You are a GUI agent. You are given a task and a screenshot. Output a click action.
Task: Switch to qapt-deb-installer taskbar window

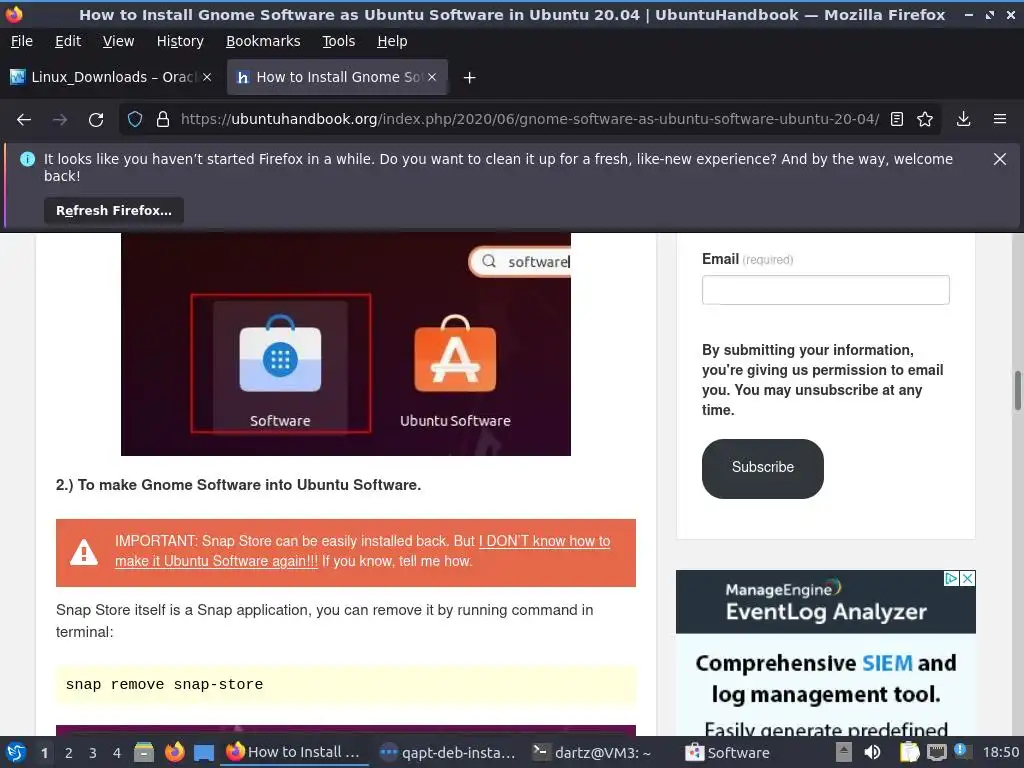pos(447,753)
